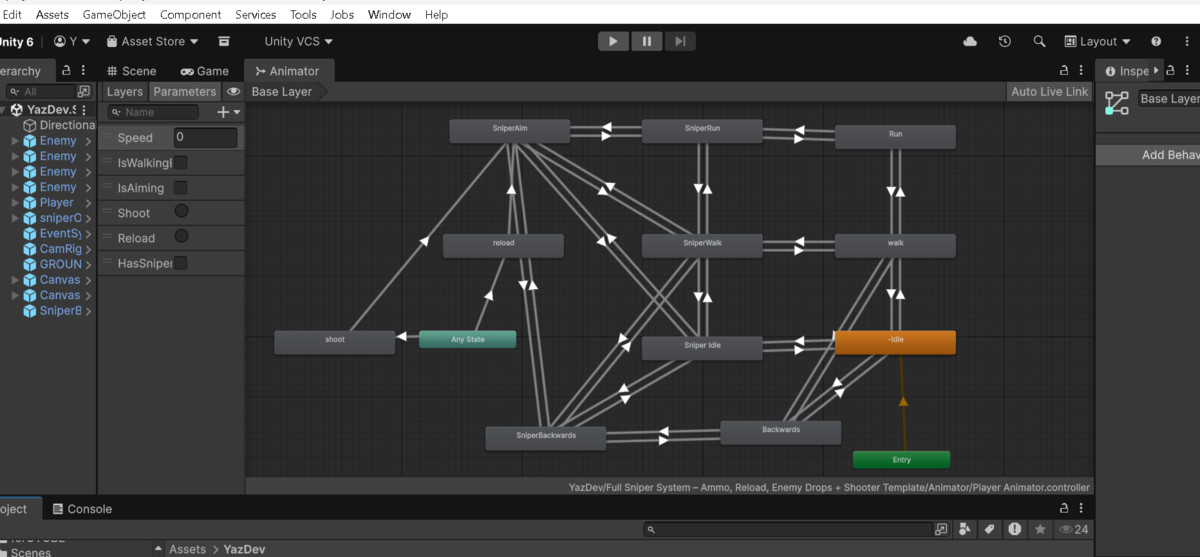Select the SniperAim state node
Viewport: 1200px width, 557px height.
click(x=510, y=131)
